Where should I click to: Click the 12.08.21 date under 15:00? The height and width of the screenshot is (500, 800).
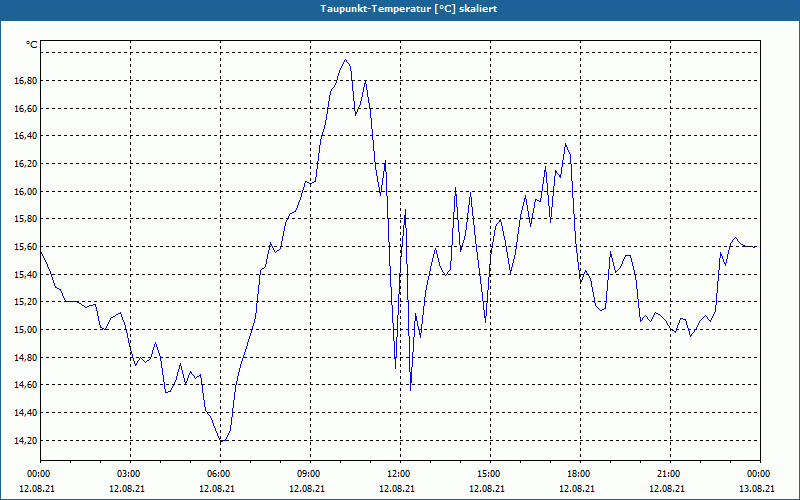click(488, 489)
